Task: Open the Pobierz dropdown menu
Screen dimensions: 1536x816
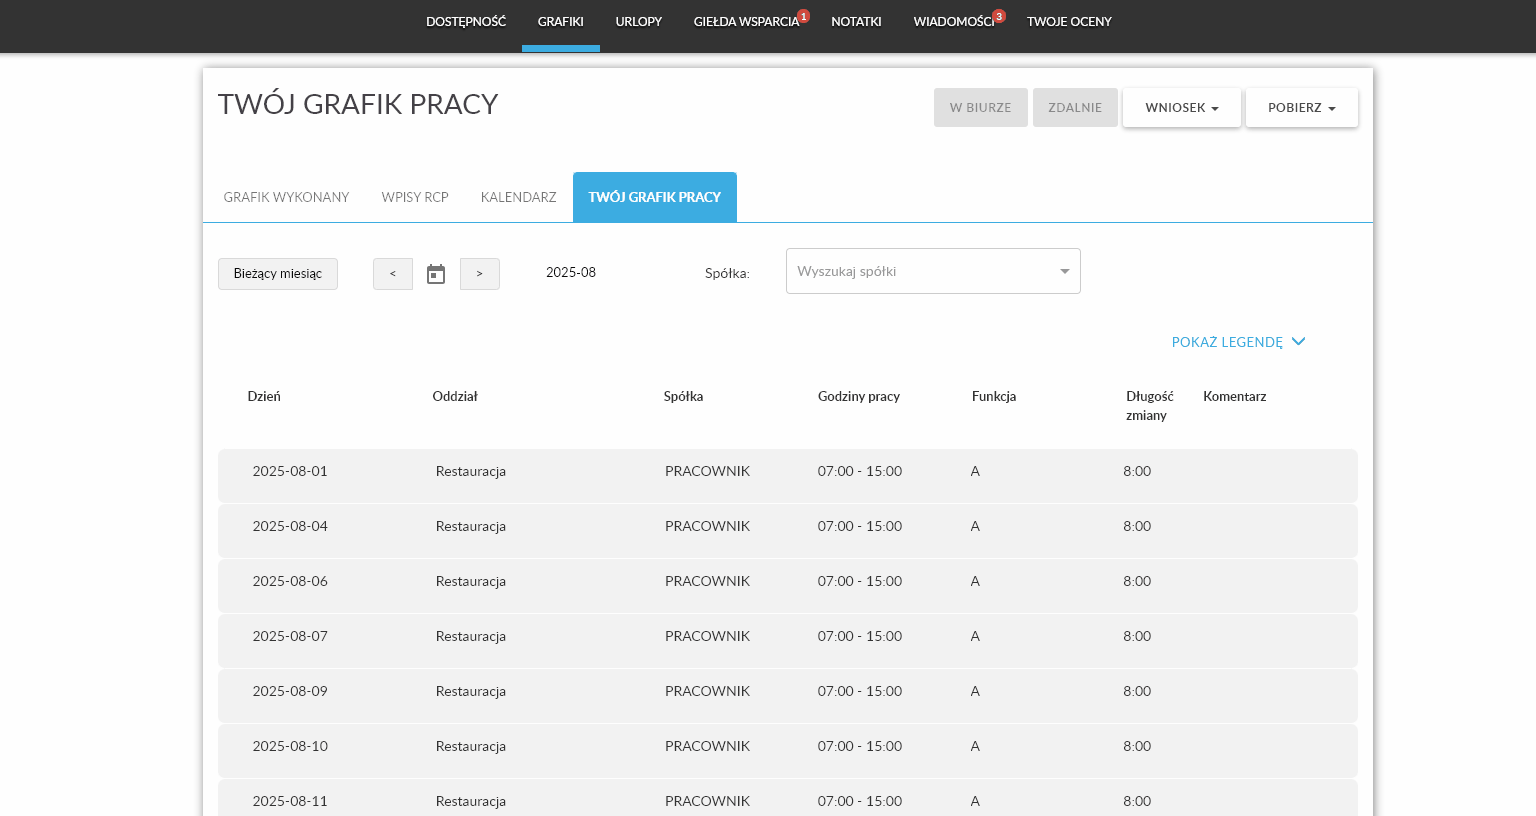Action: [1301, 108]
